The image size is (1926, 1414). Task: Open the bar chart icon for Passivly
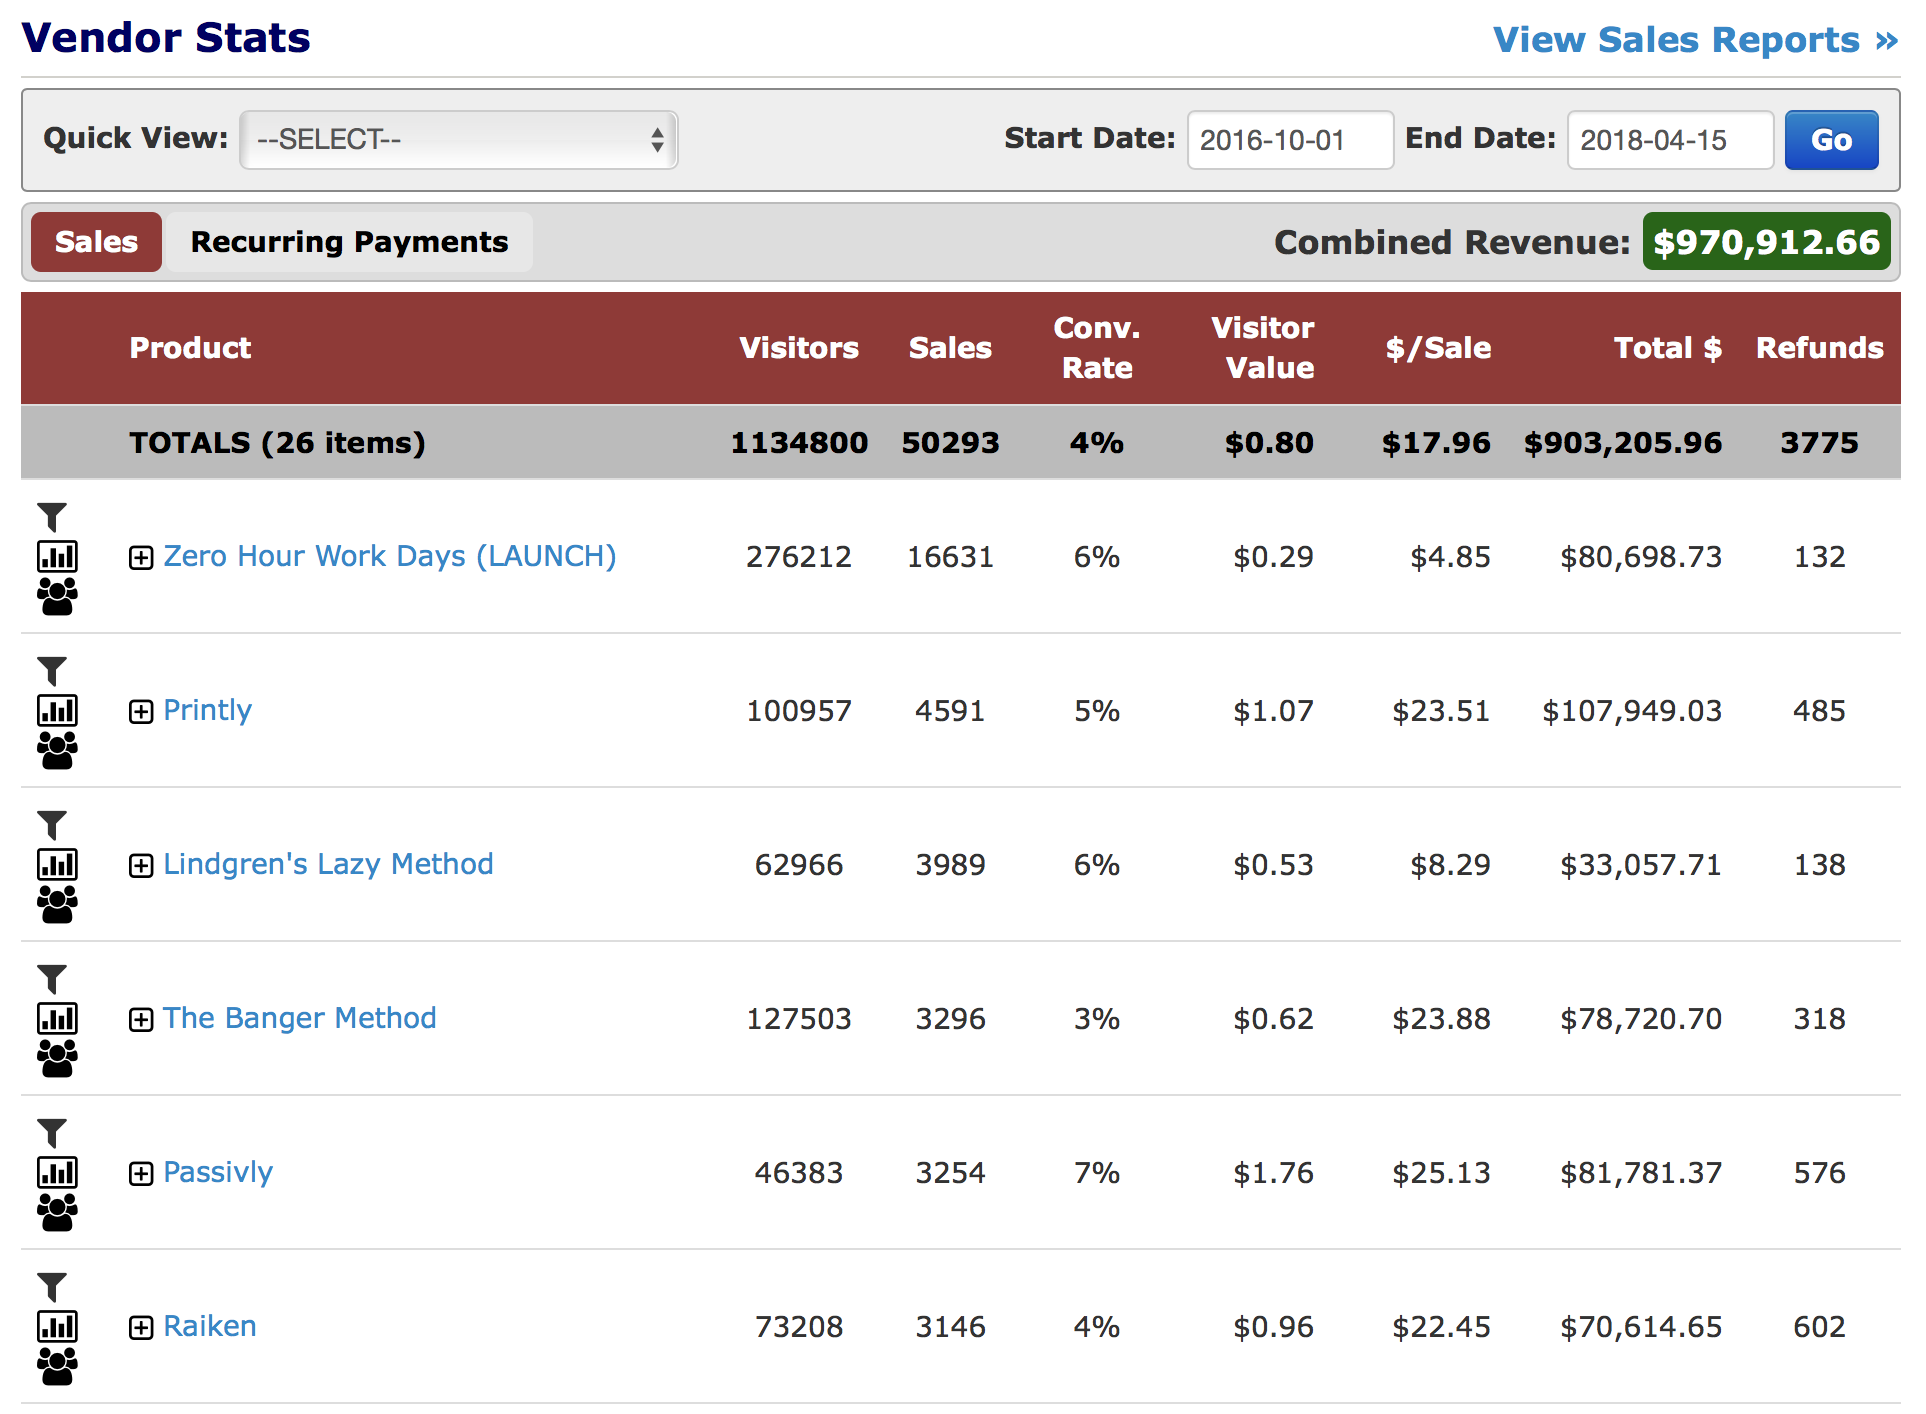(57, 1173)
